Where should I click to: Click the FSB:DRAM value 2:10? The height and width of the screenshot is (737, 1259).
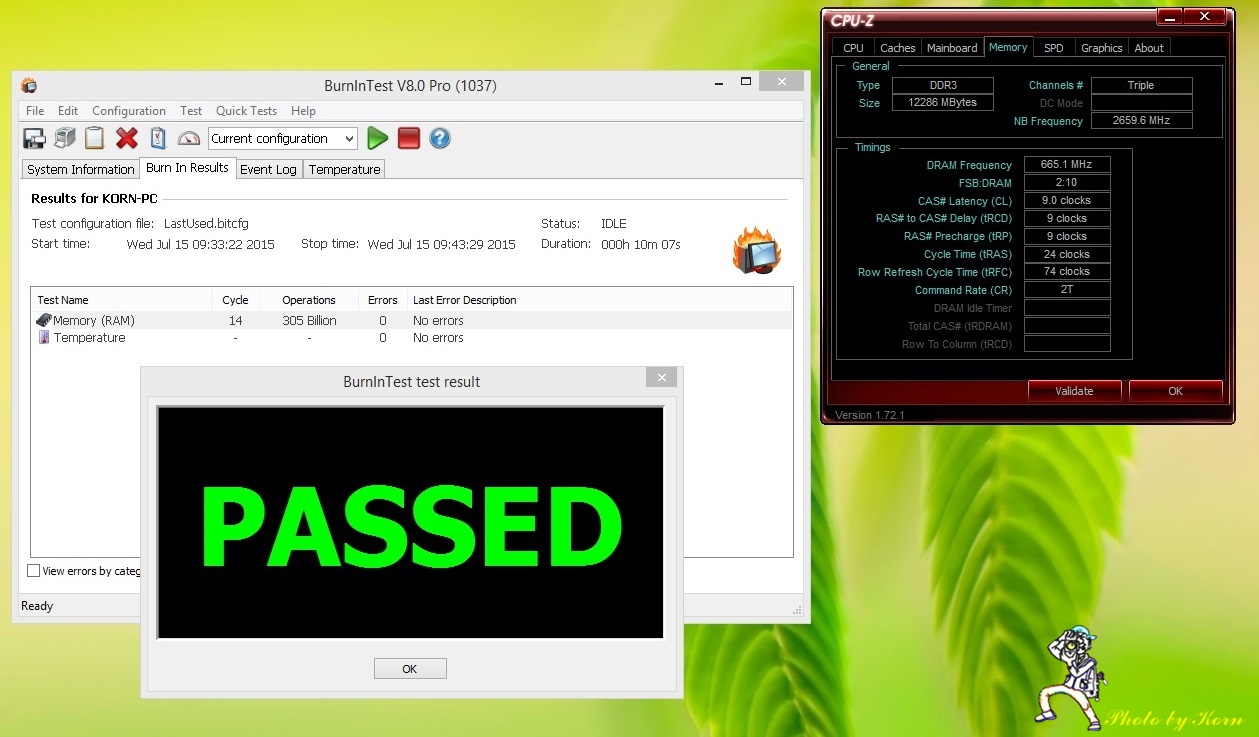1067,183
